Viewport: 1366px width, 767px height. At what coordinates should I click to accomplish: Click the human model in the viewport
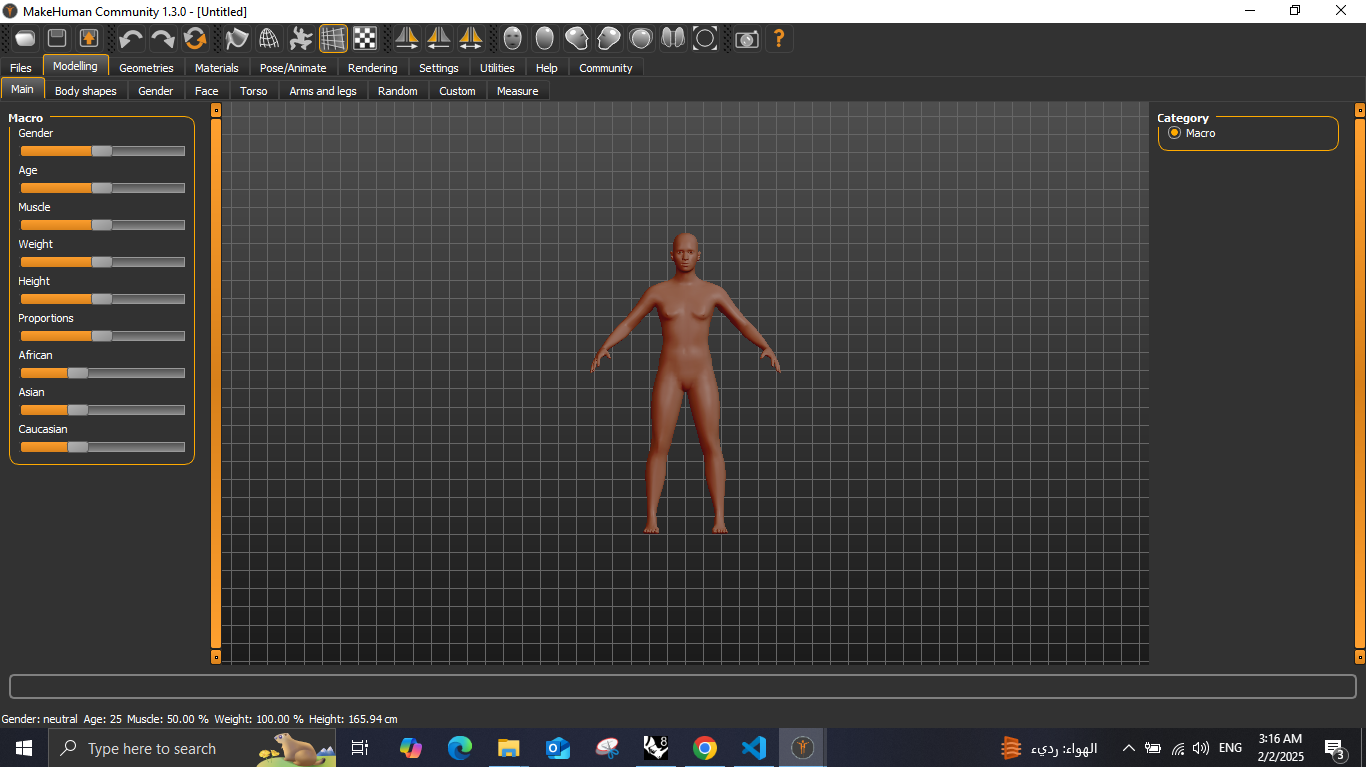pyautogui.click(x=686, y=383)
